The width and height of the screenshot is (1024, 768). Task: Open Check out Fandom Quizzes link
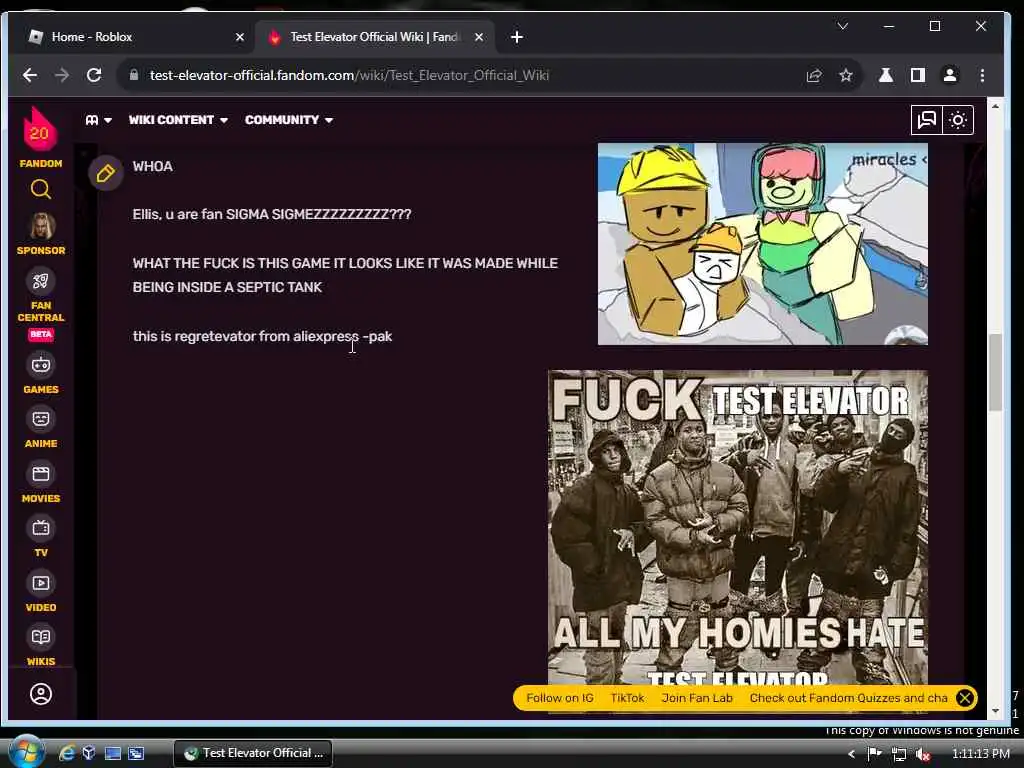coord(848,697)
